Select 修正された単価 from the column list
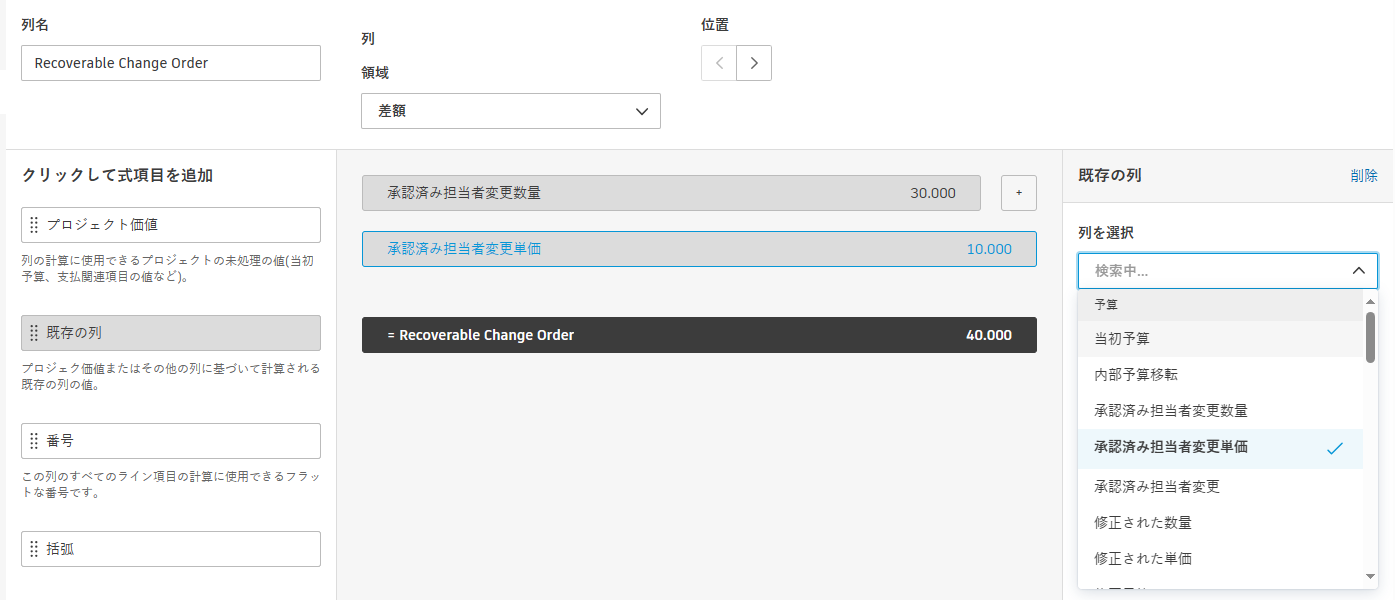Viewport: 1395px width, 600px height. pos(1220,559)
